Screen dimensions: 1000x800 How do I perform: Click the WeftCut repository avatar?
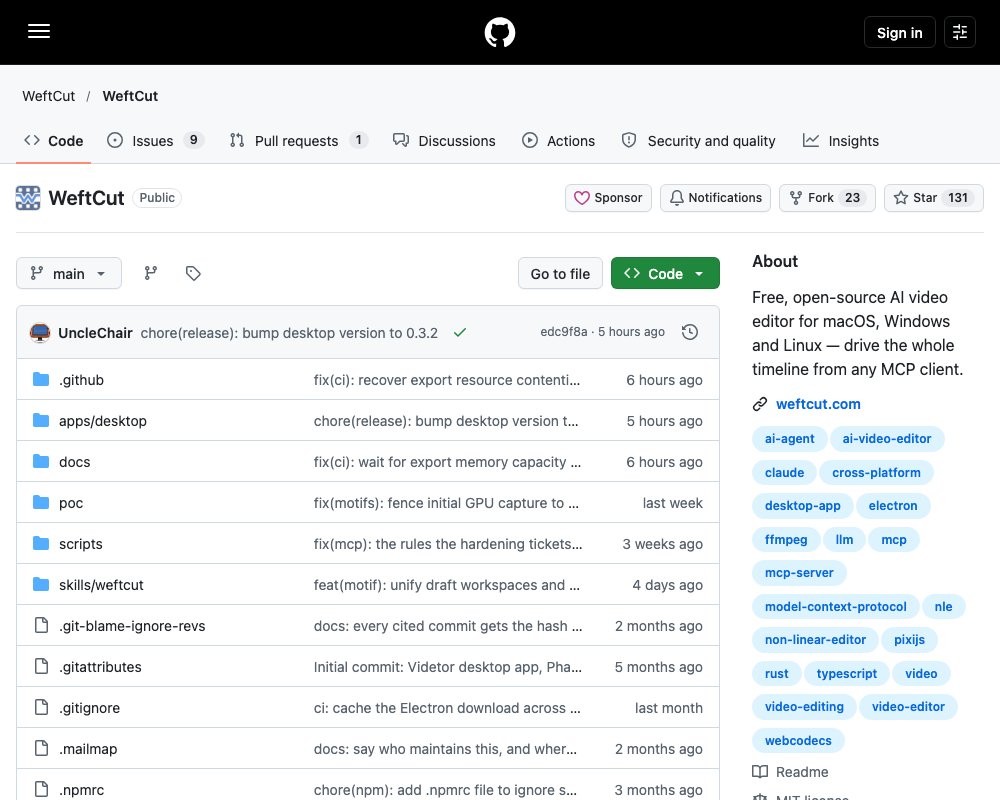[28, 198]
